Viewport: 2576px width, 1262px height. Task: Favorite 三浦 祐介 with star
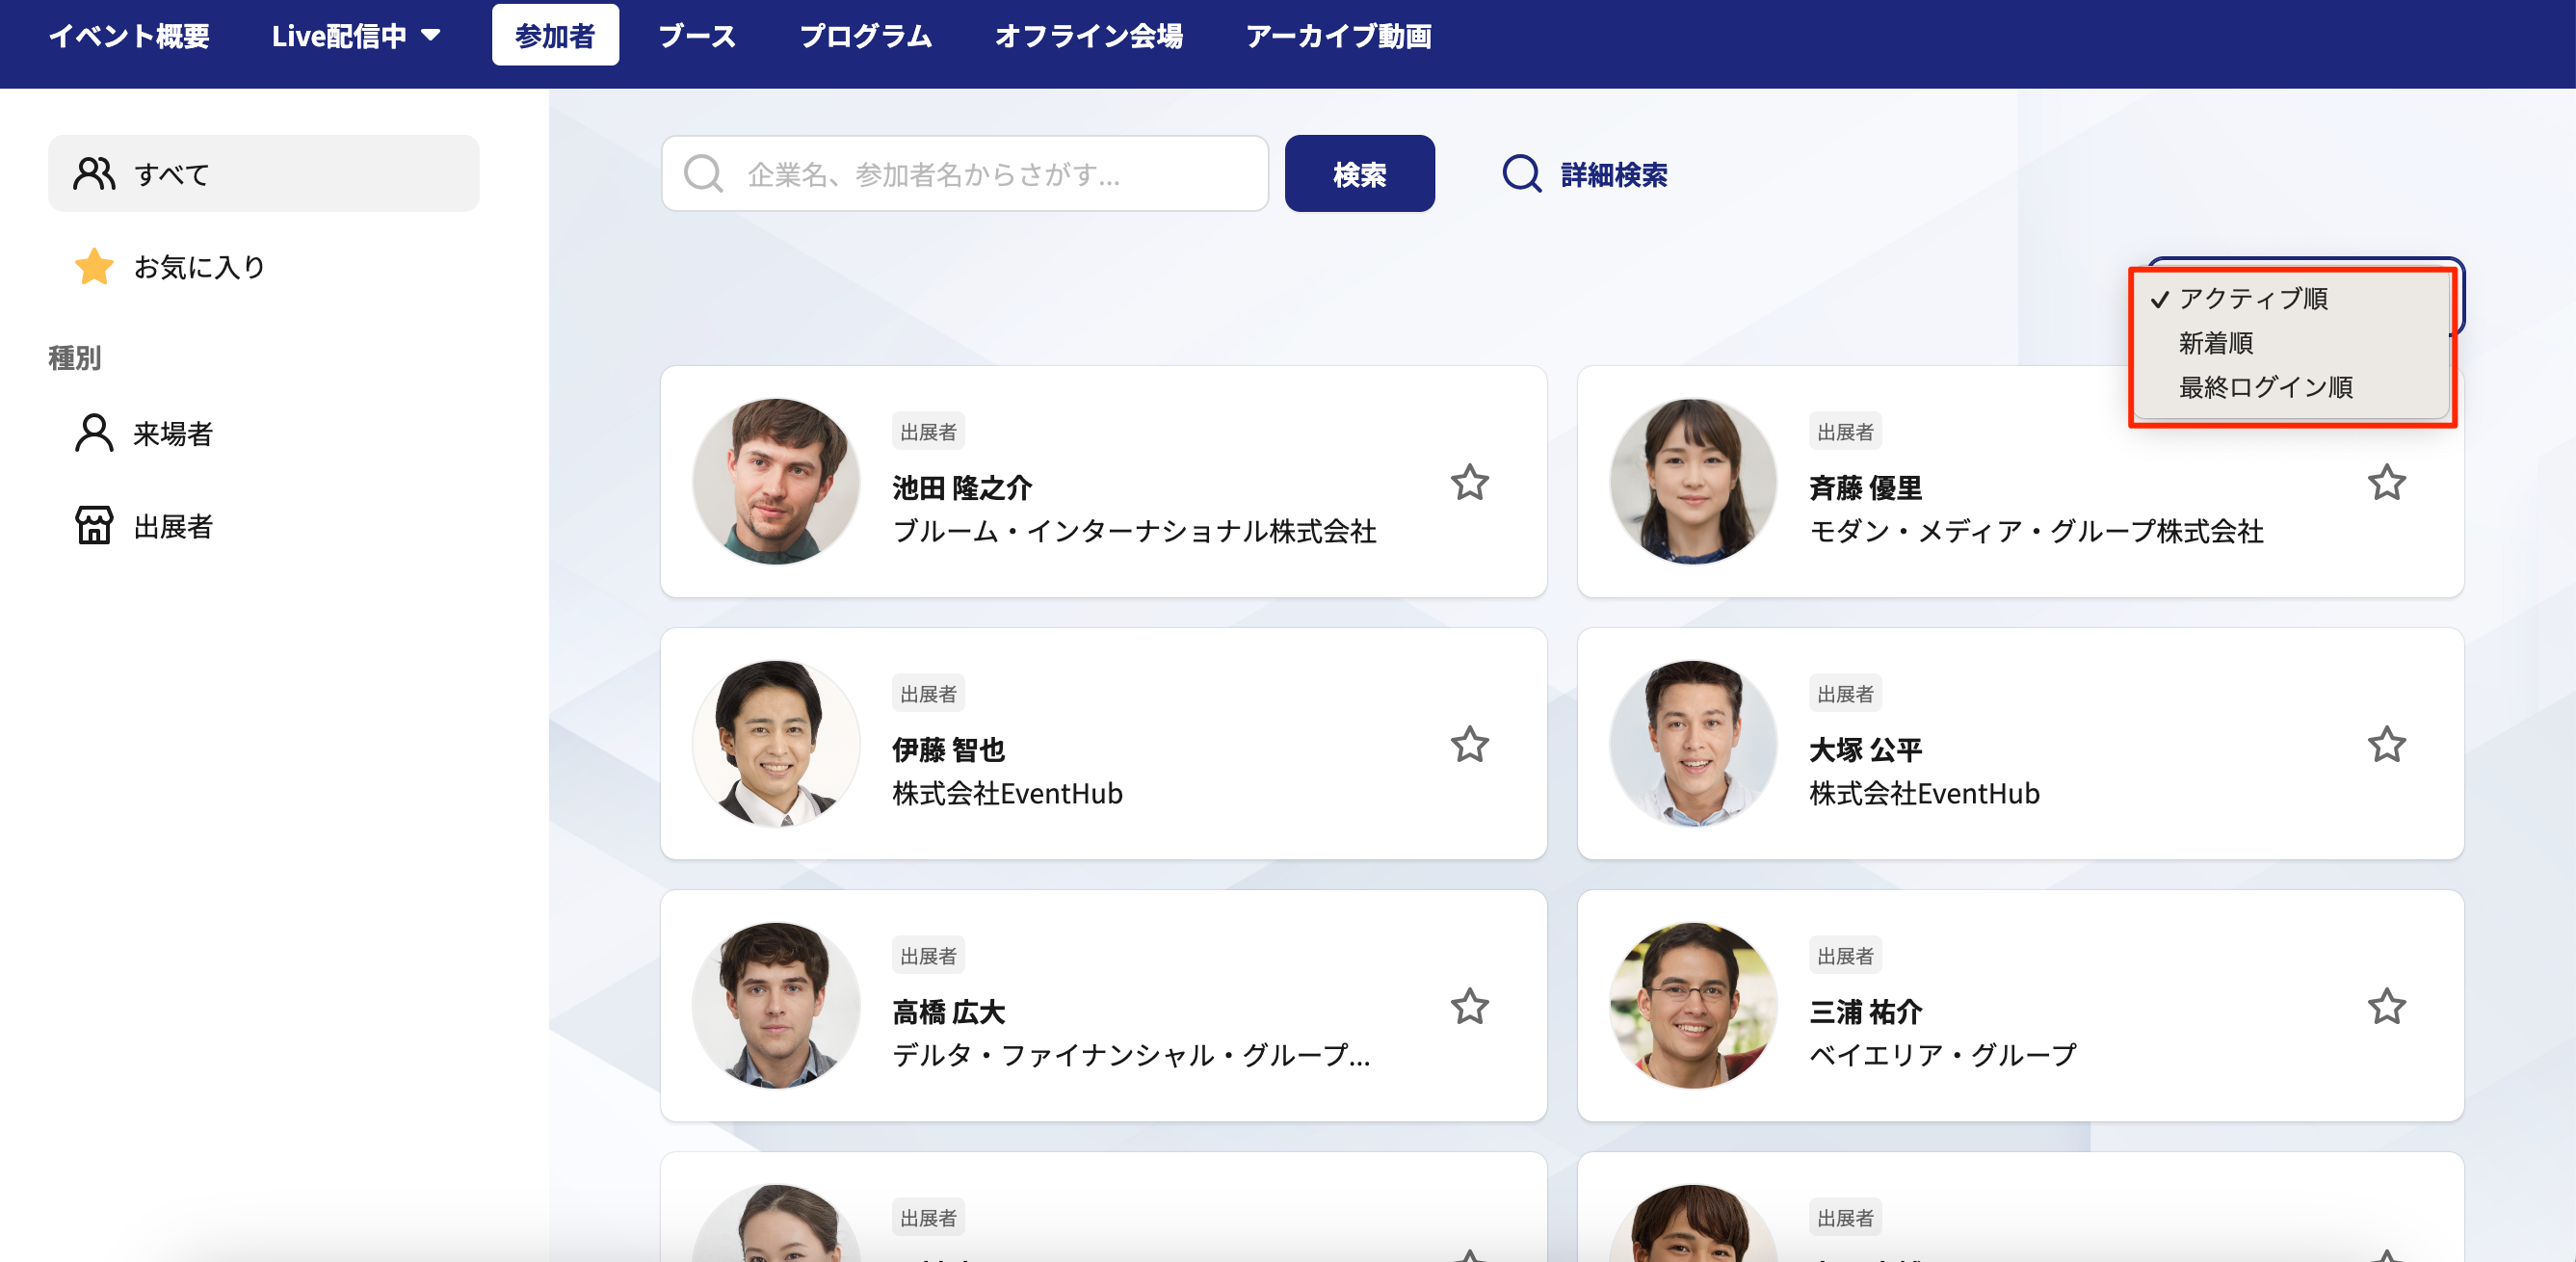(x=2386, y=1007)
